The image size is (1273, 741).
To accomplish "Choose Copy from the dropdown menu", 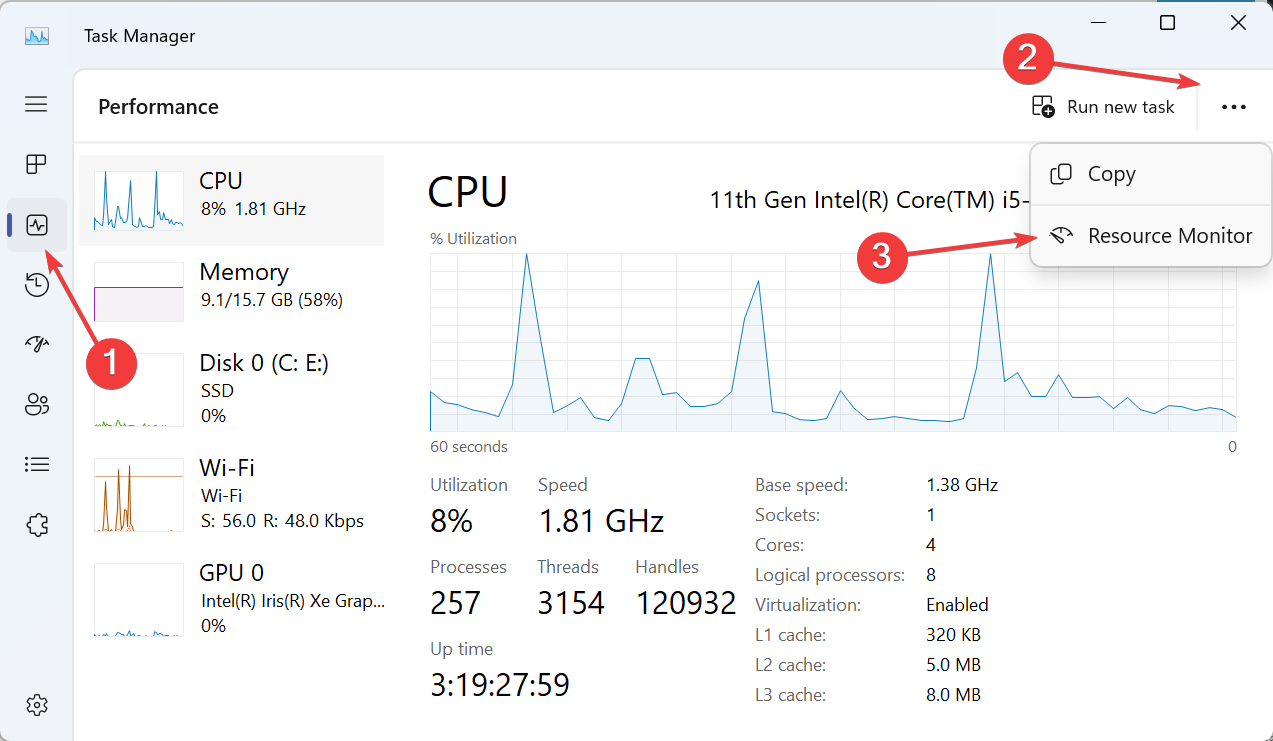I will click(1150, 174).
